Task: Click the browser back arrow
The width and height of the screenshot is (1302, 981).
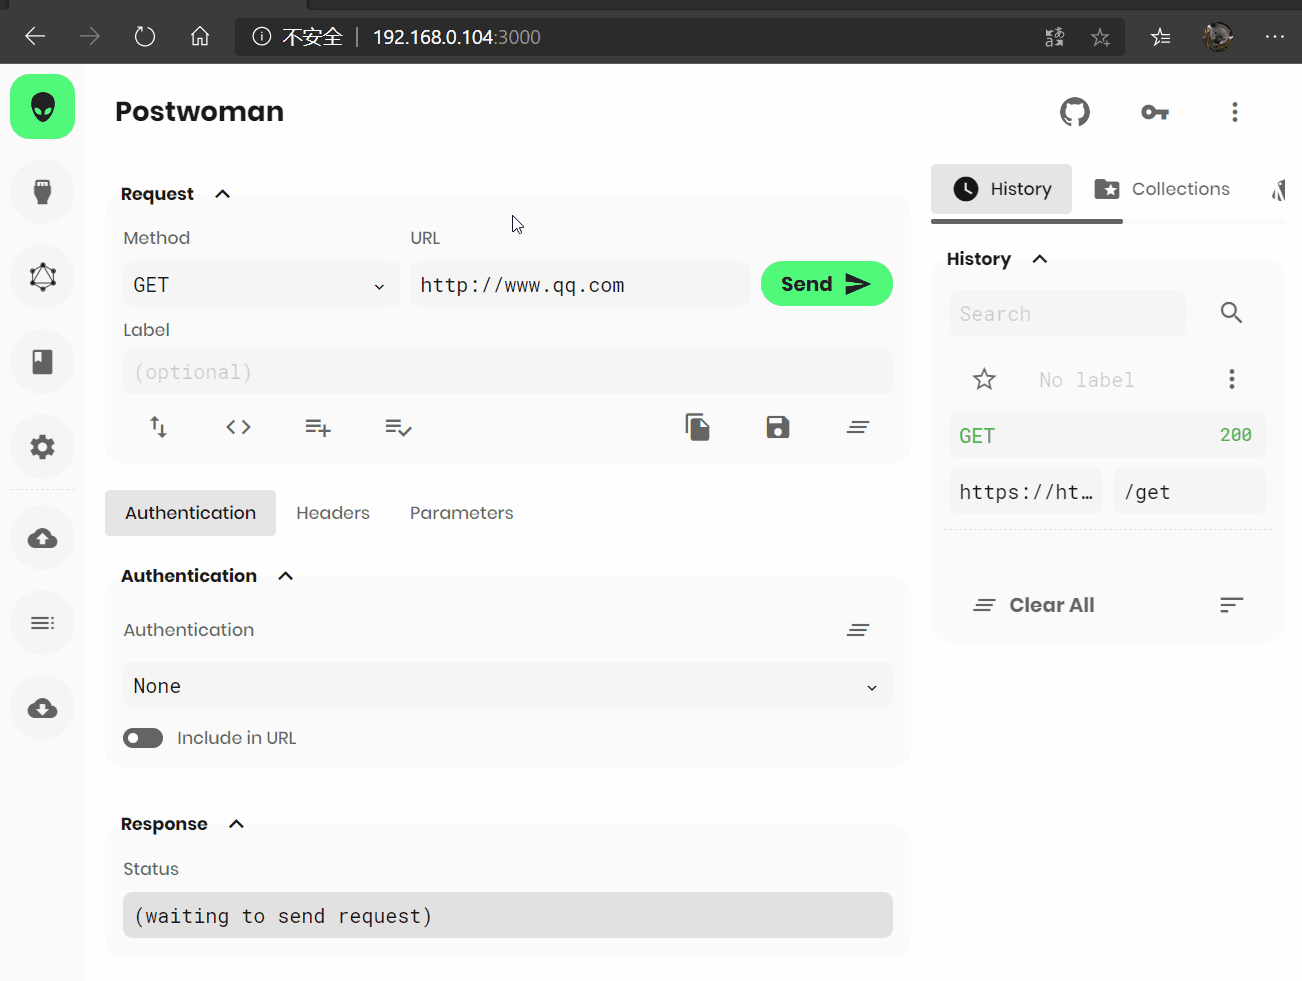Action: point(35,37)
